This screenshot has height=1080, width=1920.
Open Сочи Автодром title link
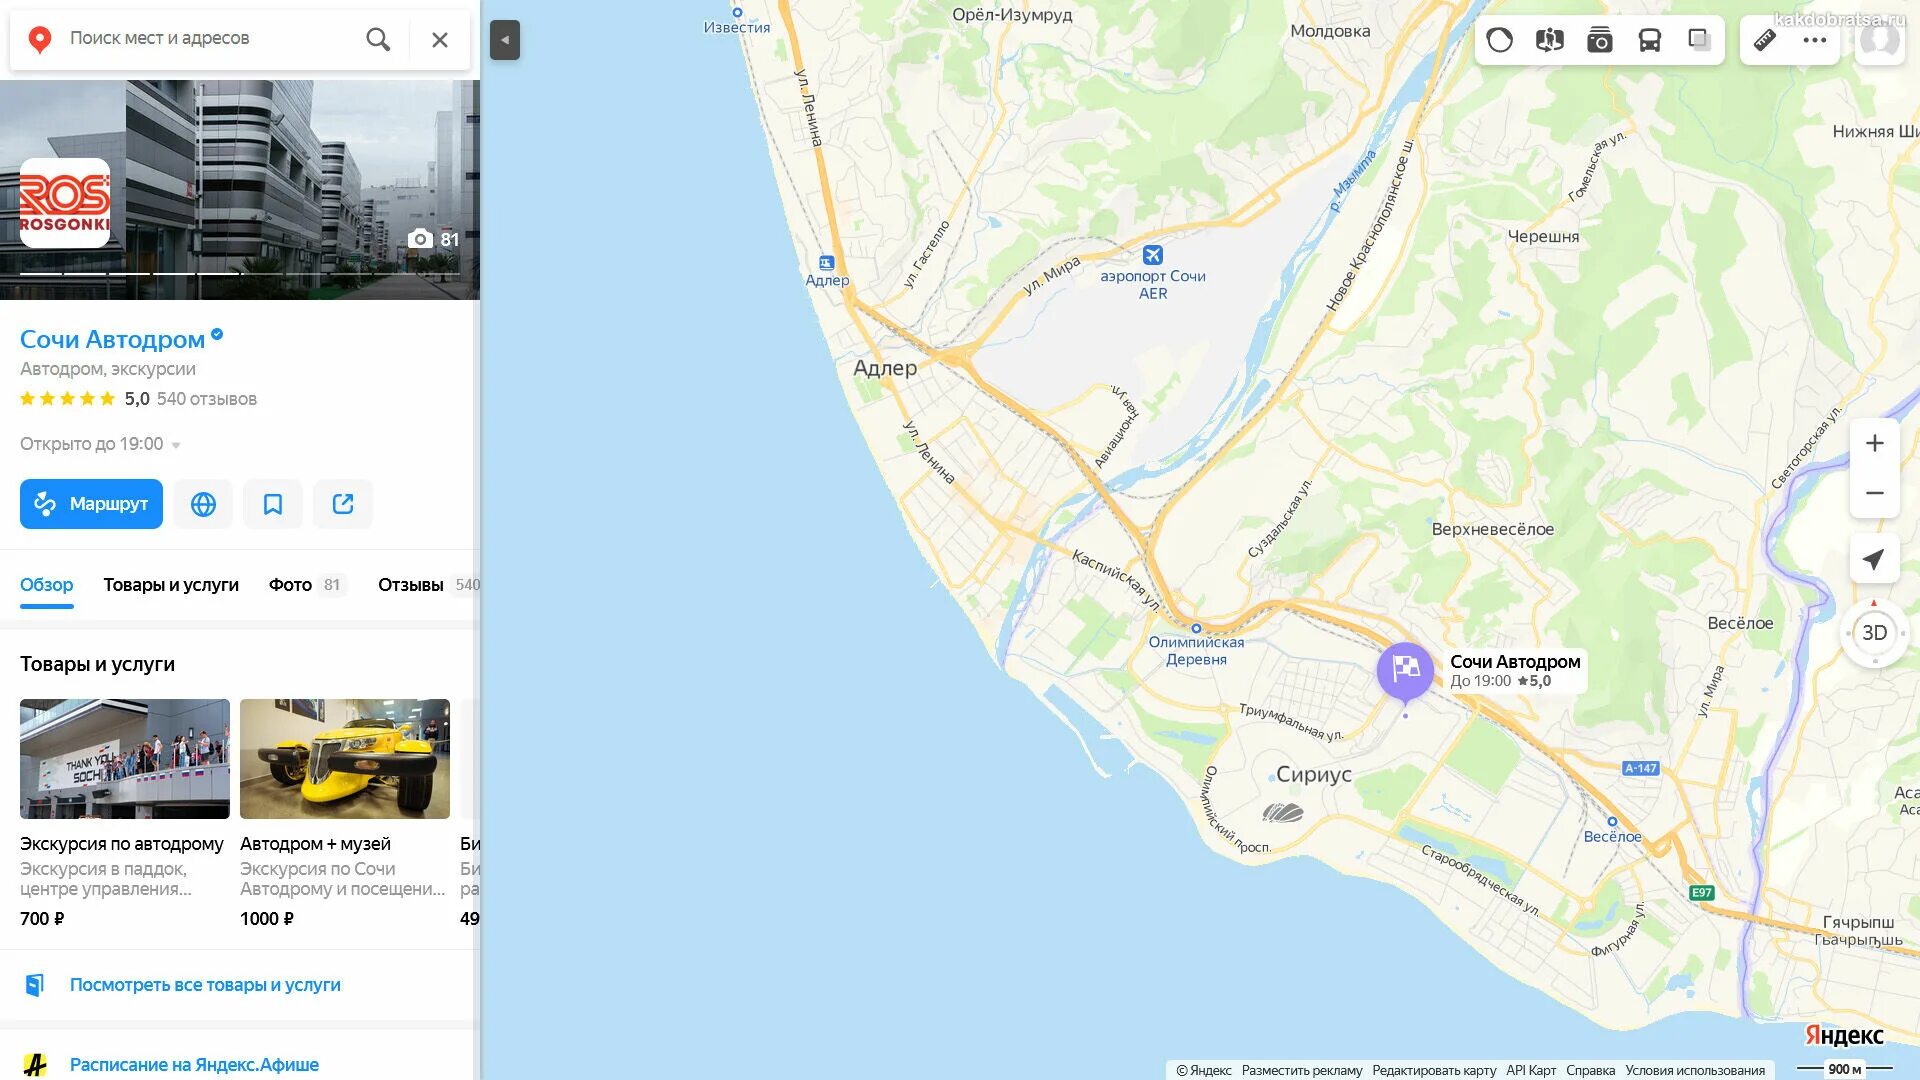pyautogui.click(x=112, y=339)
